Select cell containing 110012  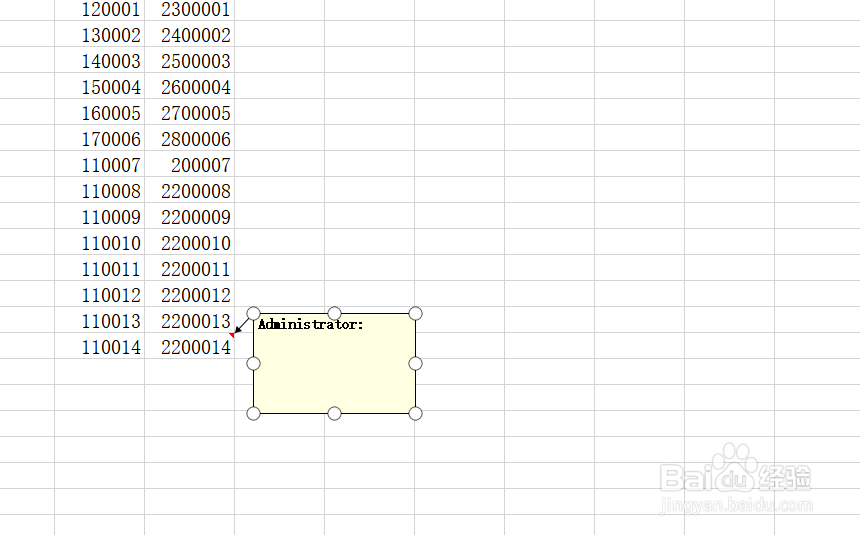(x=100, y=294)
